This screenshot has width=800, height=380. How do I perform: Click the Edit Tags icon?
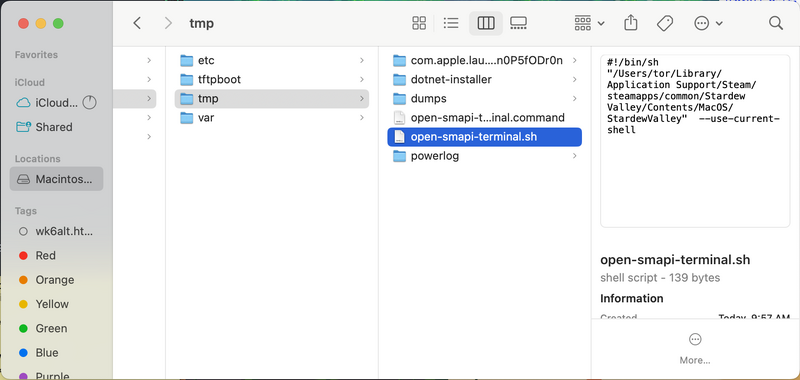pyautogui.click(x=665, y=23)
